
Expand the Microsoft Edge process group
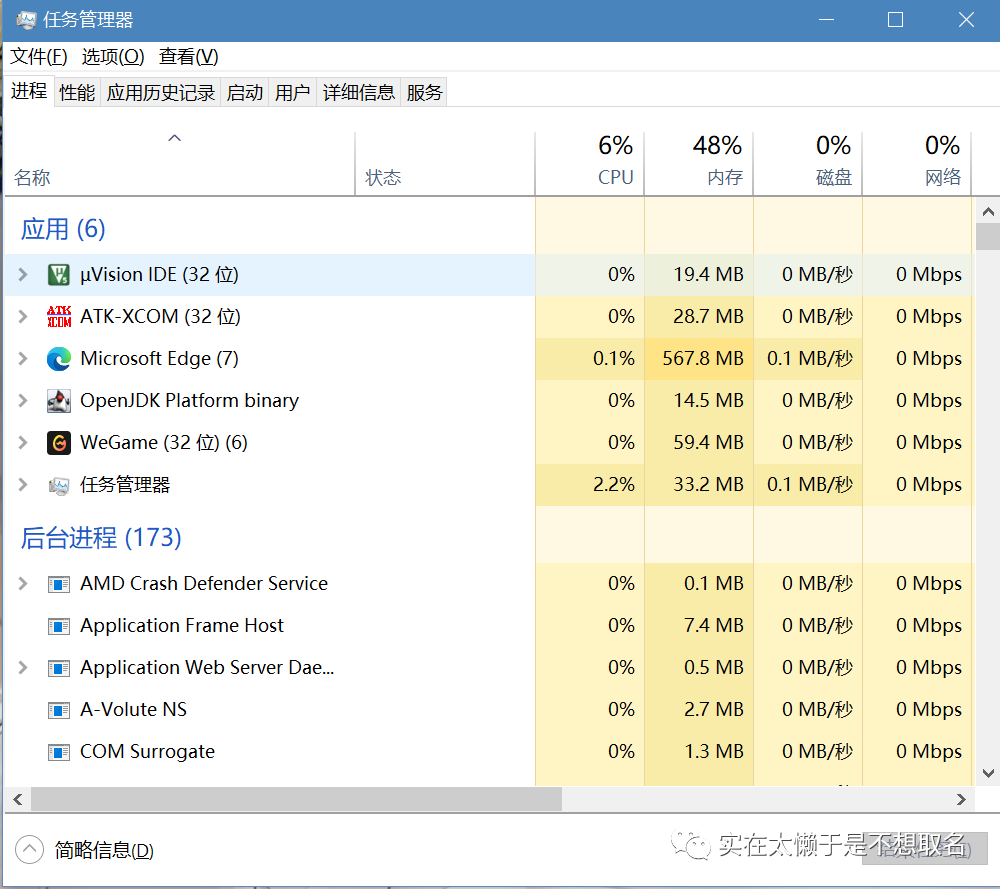pos(23,359)
